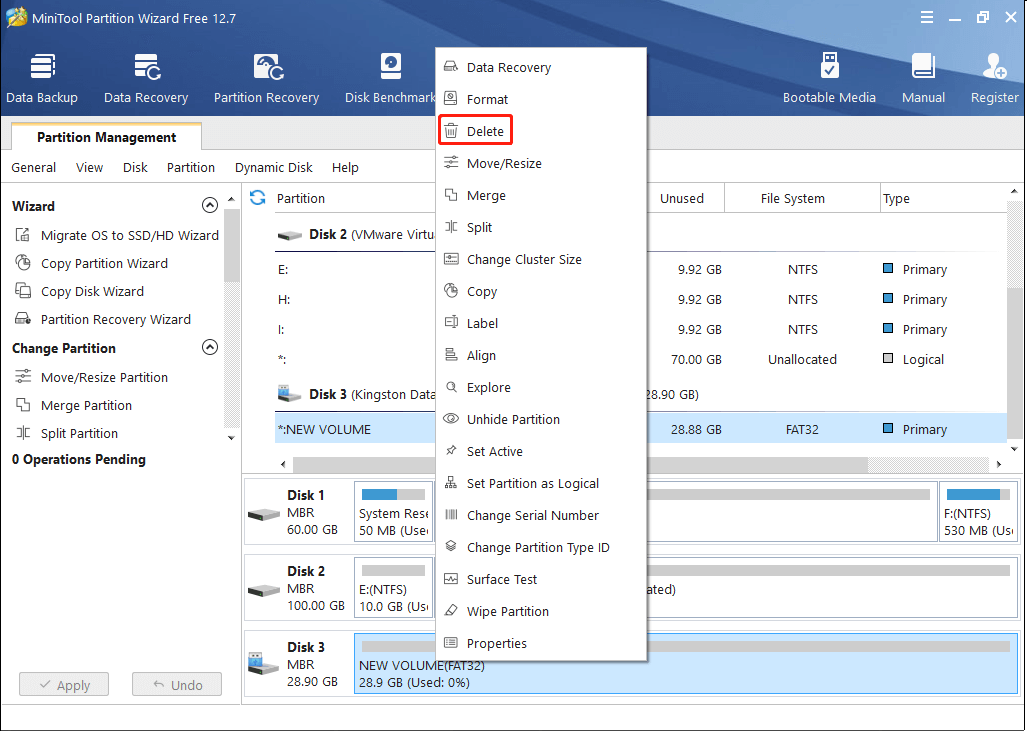Screen dimensions: 1027x731
Task: Open the Data Backup tool icon
Action: tap(42, 67)
